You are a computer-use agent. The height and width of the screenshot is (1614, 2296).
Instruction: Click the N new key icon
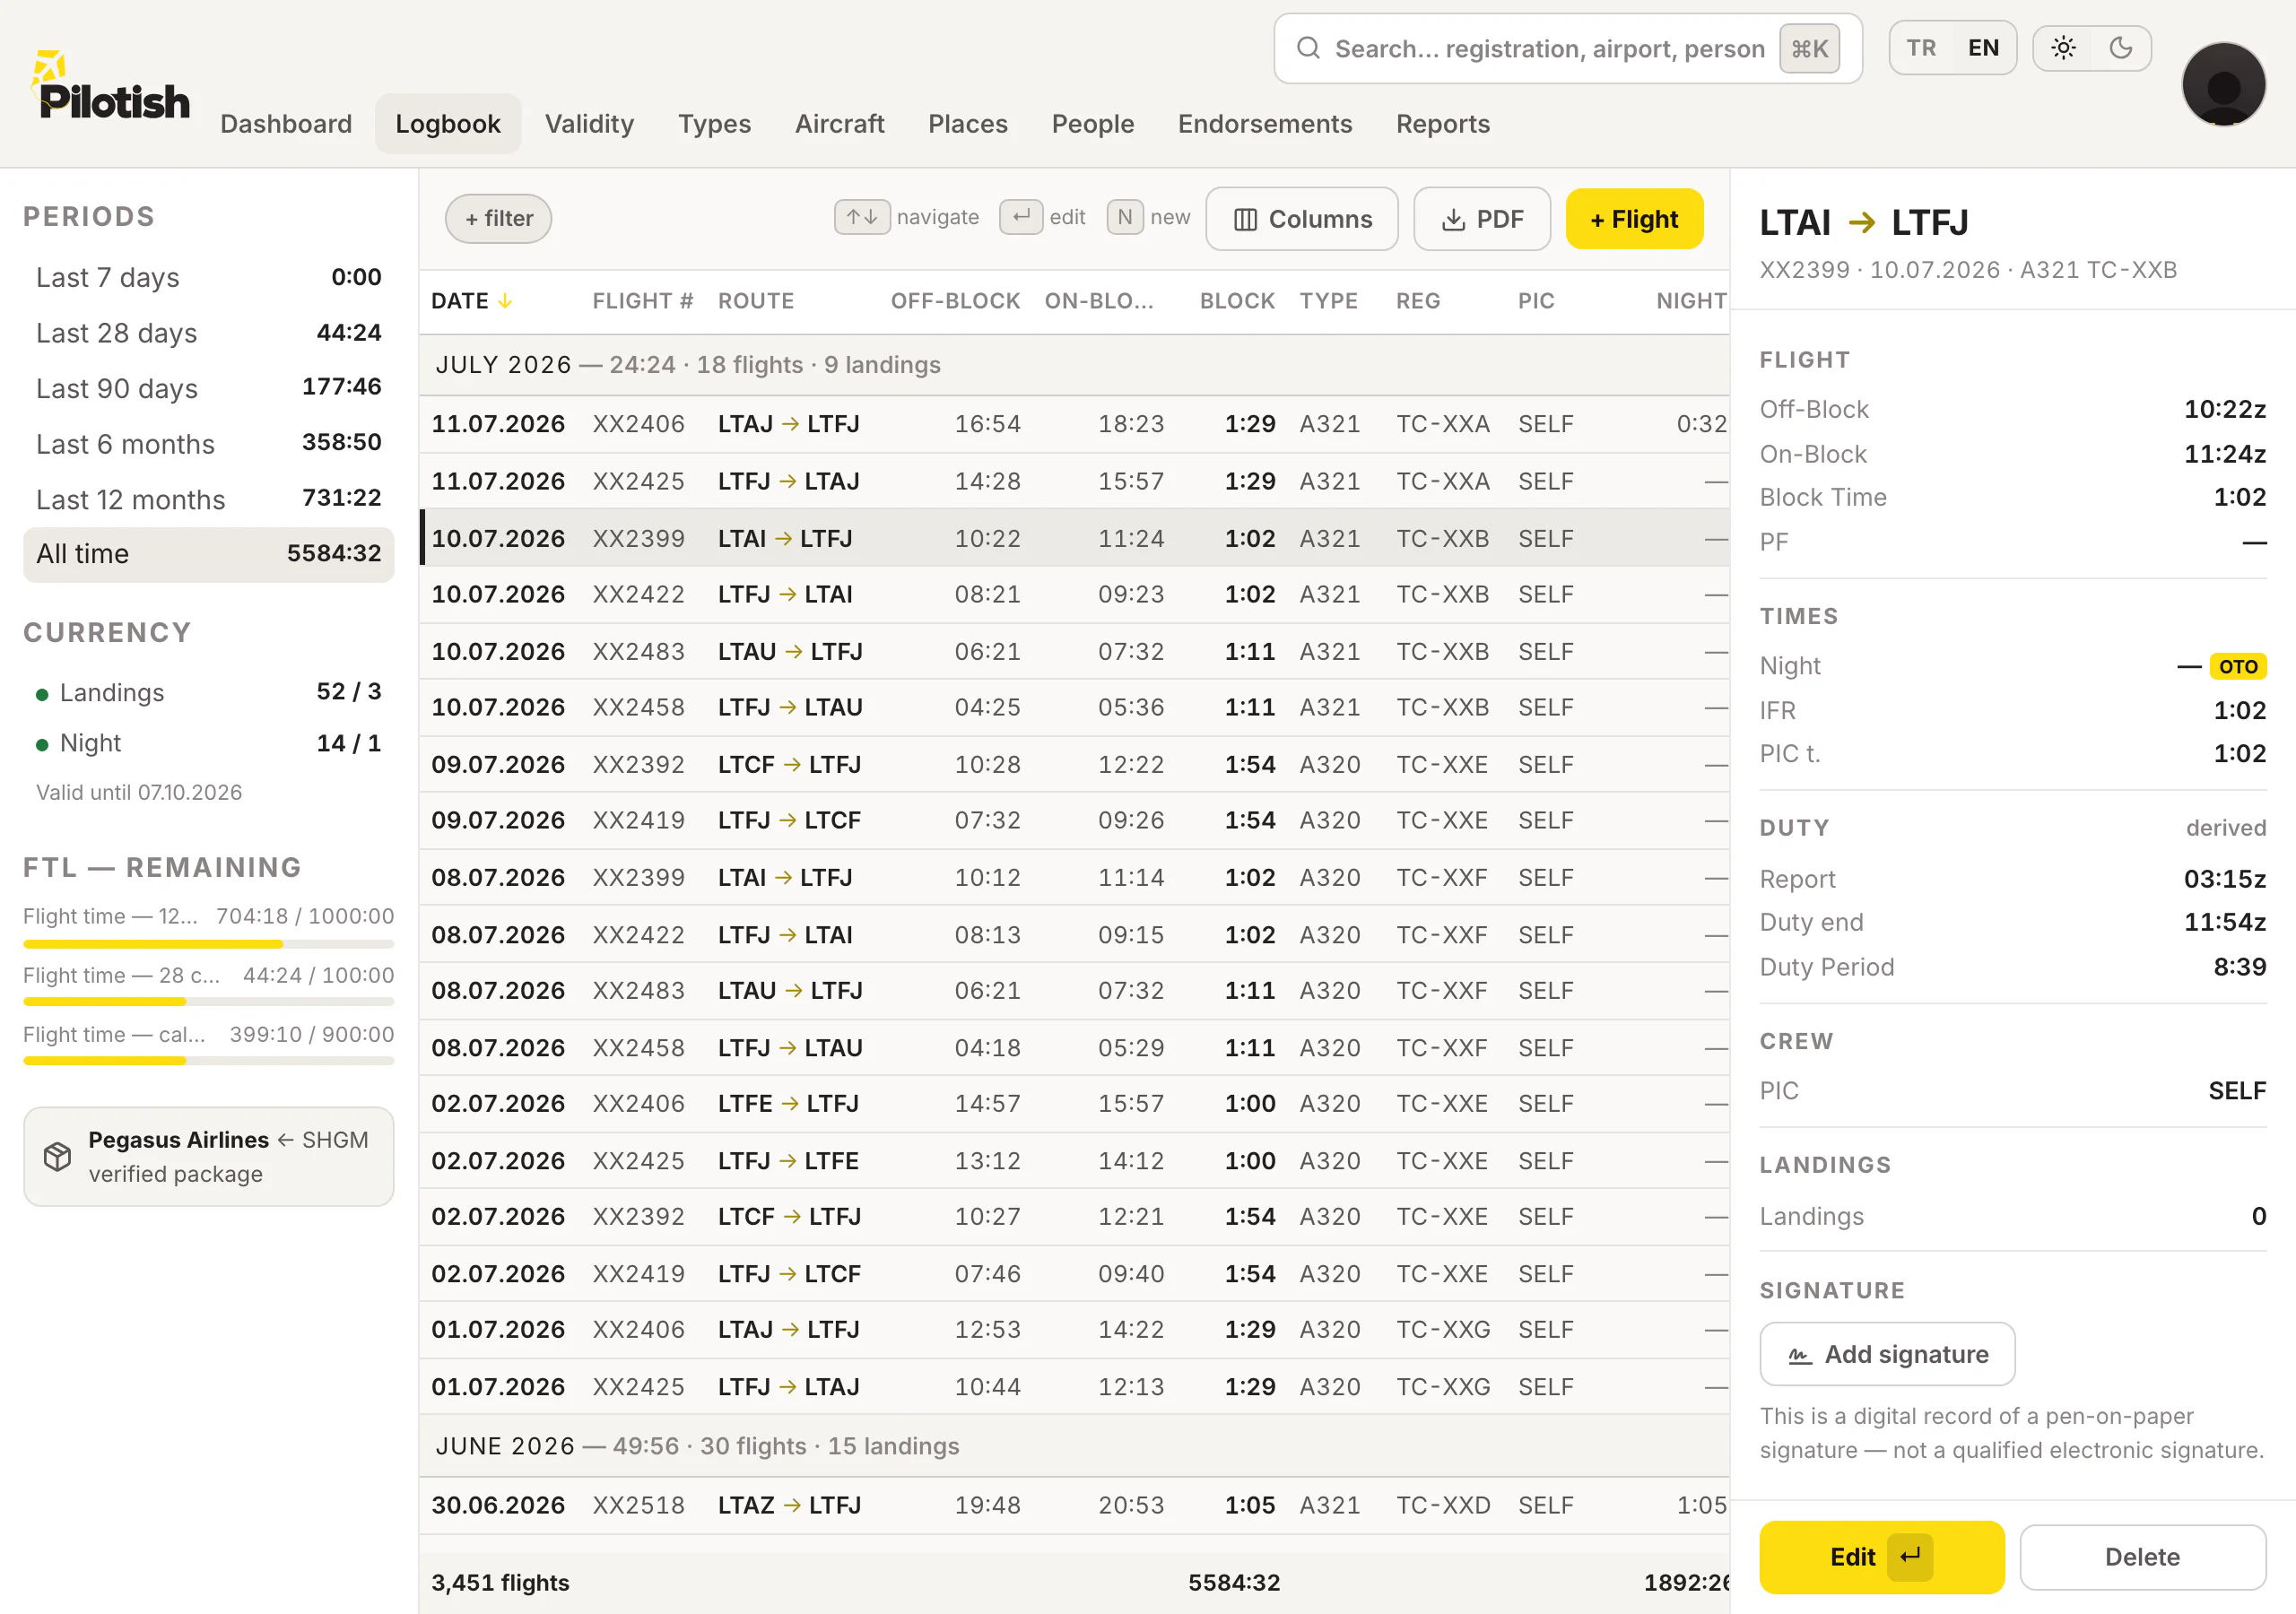click(1125, 217)
